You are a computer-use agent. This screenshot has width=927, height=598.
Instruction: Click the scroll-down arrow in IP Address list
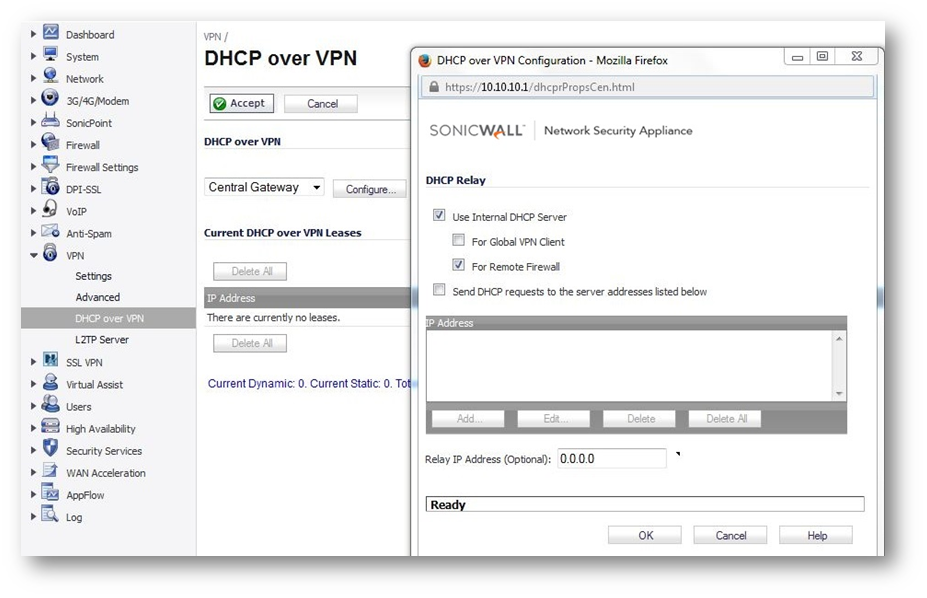click(x=839, y=394)
